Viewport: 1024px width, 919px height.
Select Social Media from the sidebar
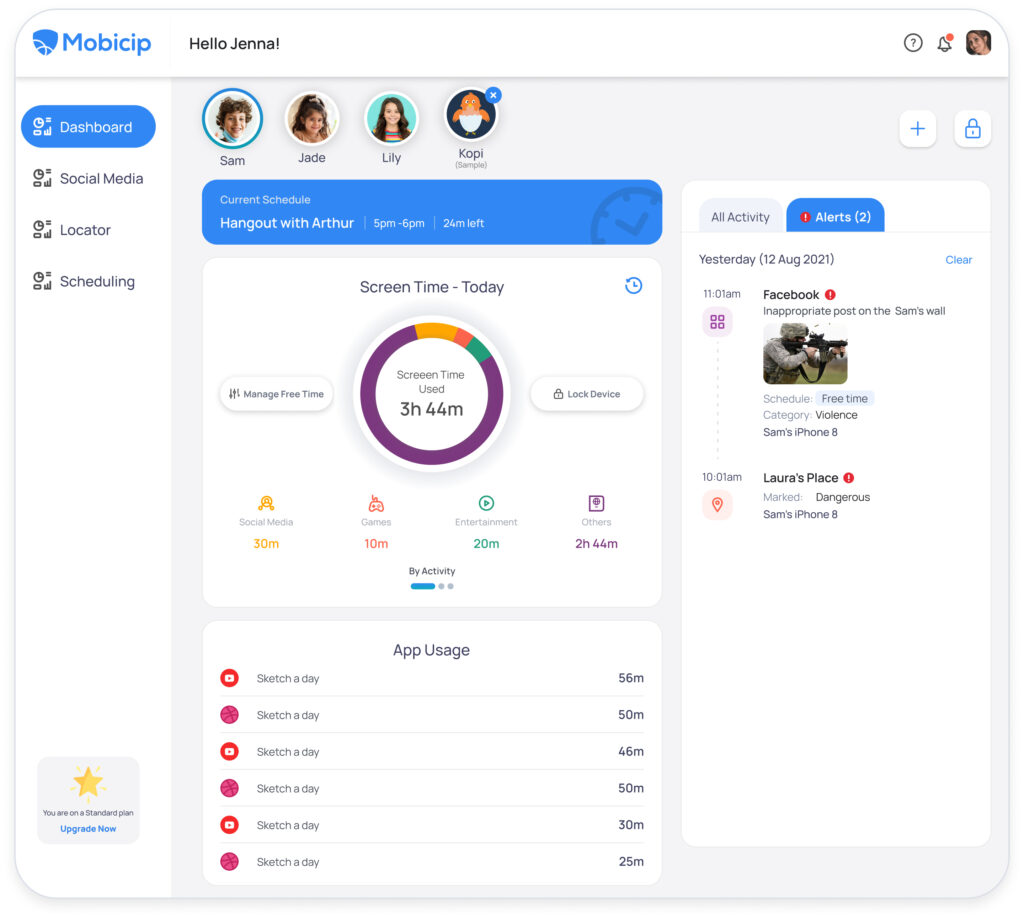coord(88,178)
